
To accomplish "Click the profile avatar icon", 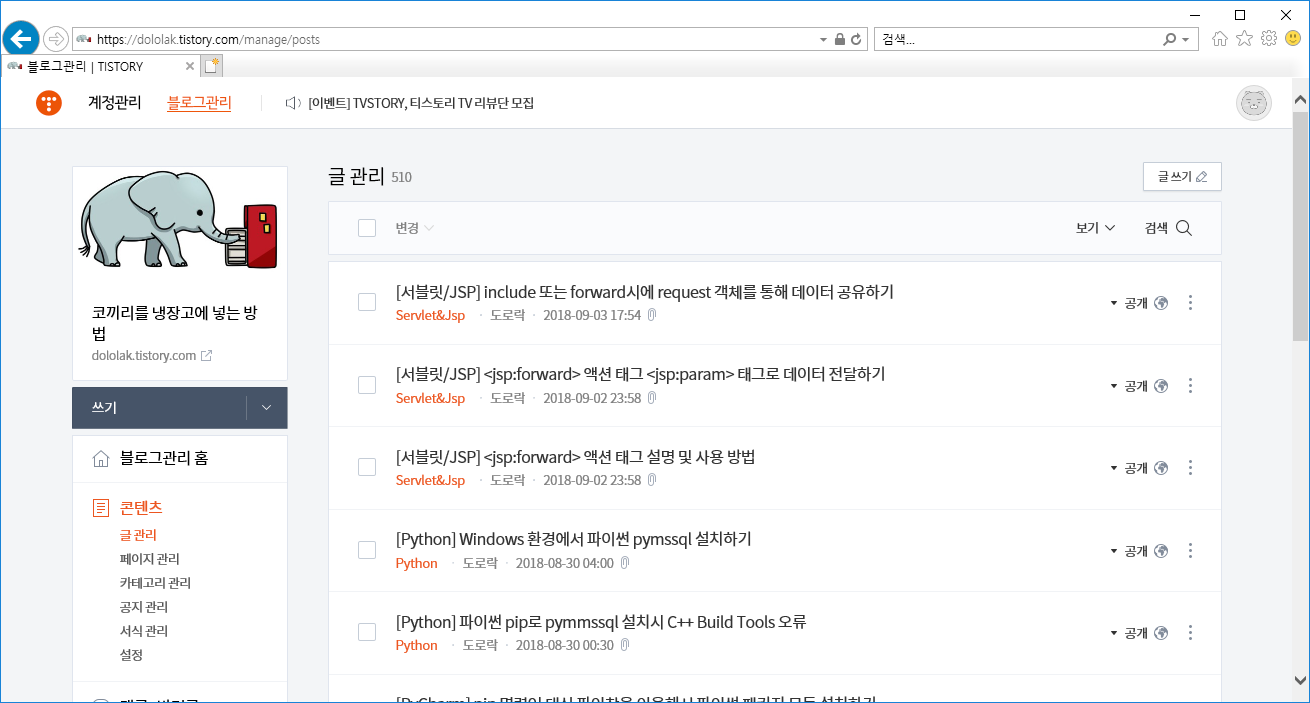I will click(x=1254, y=102).
